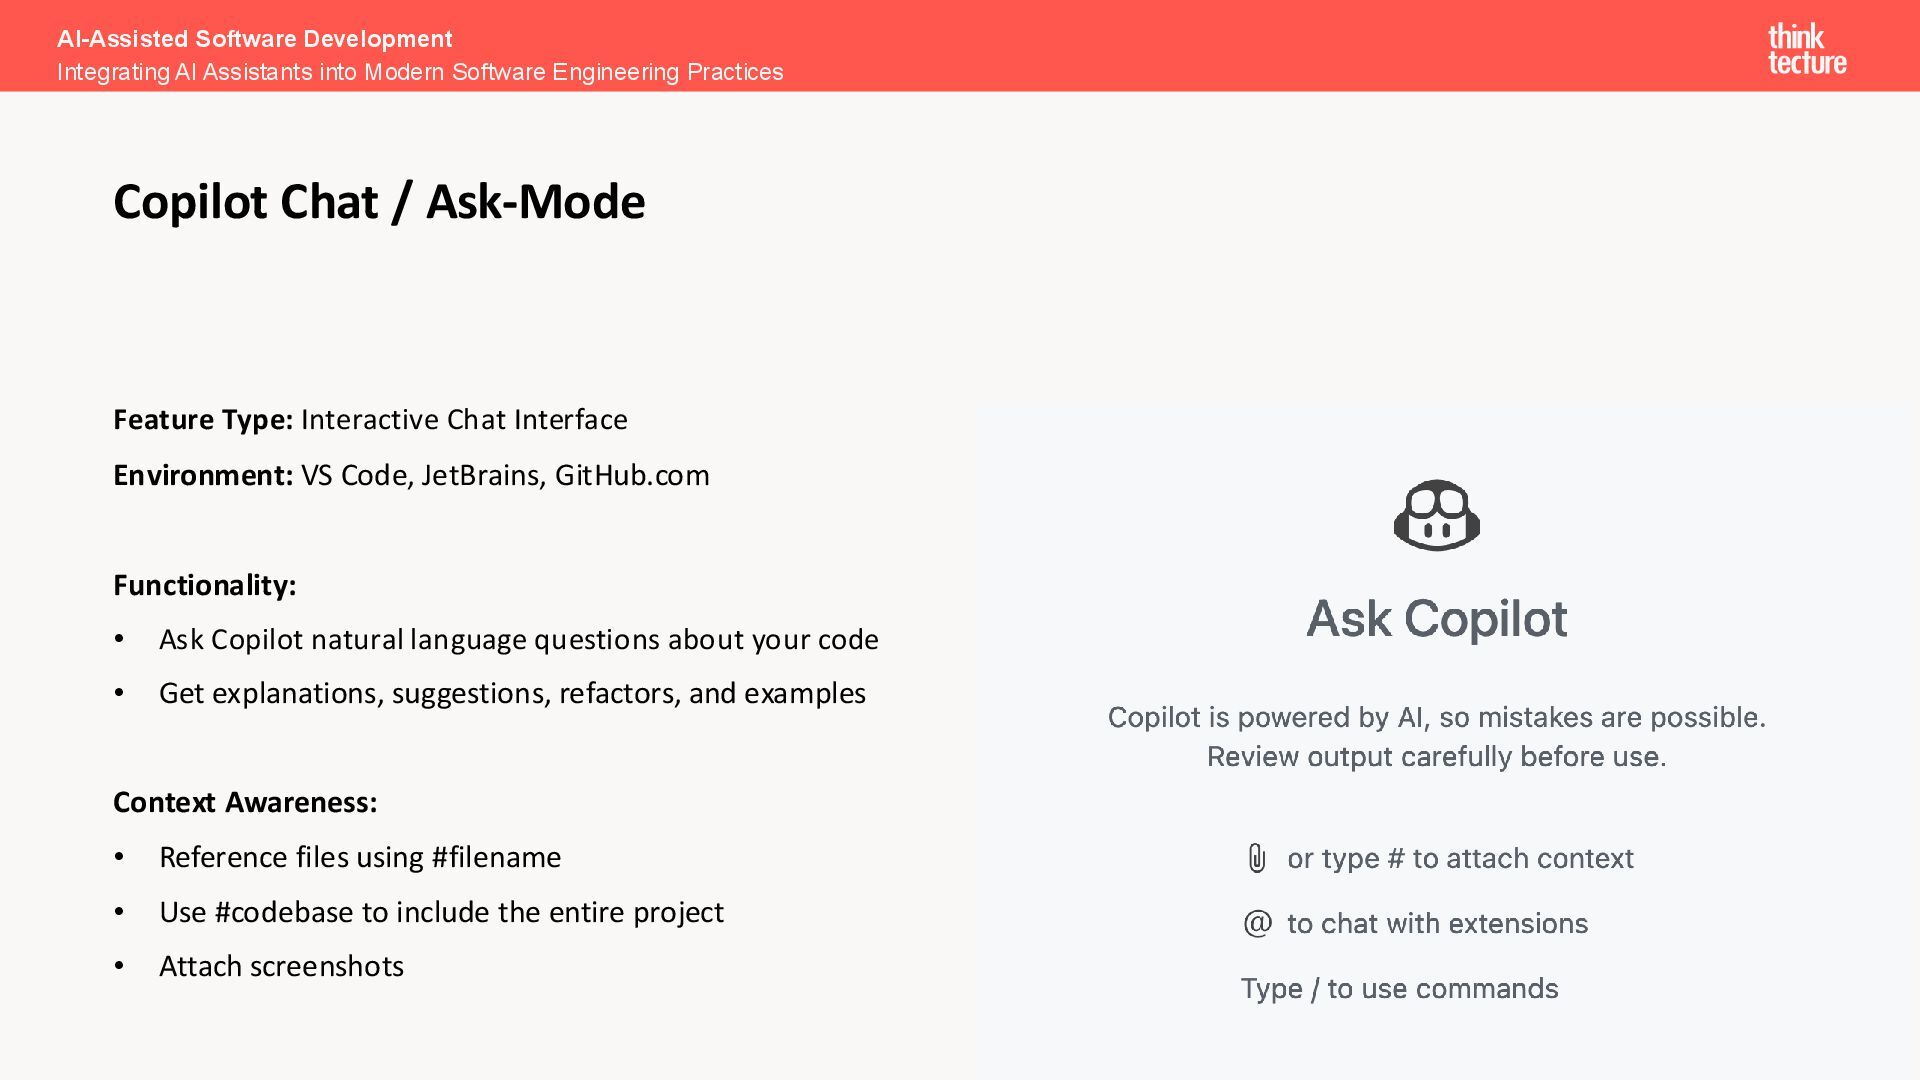Click the 'Context Awareness:' section heading
The height and width of the screenshot is (1080, 1920).
pos(245,802)
